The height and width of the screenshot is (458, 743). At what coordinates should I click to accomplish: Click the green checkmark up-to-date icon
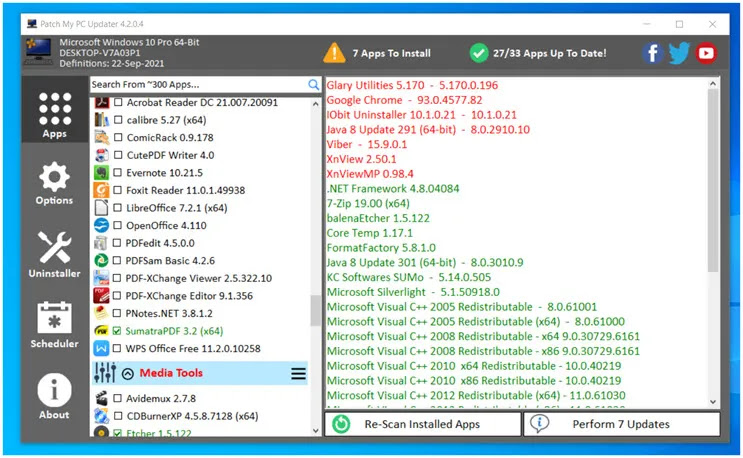(x=479, y=53)
